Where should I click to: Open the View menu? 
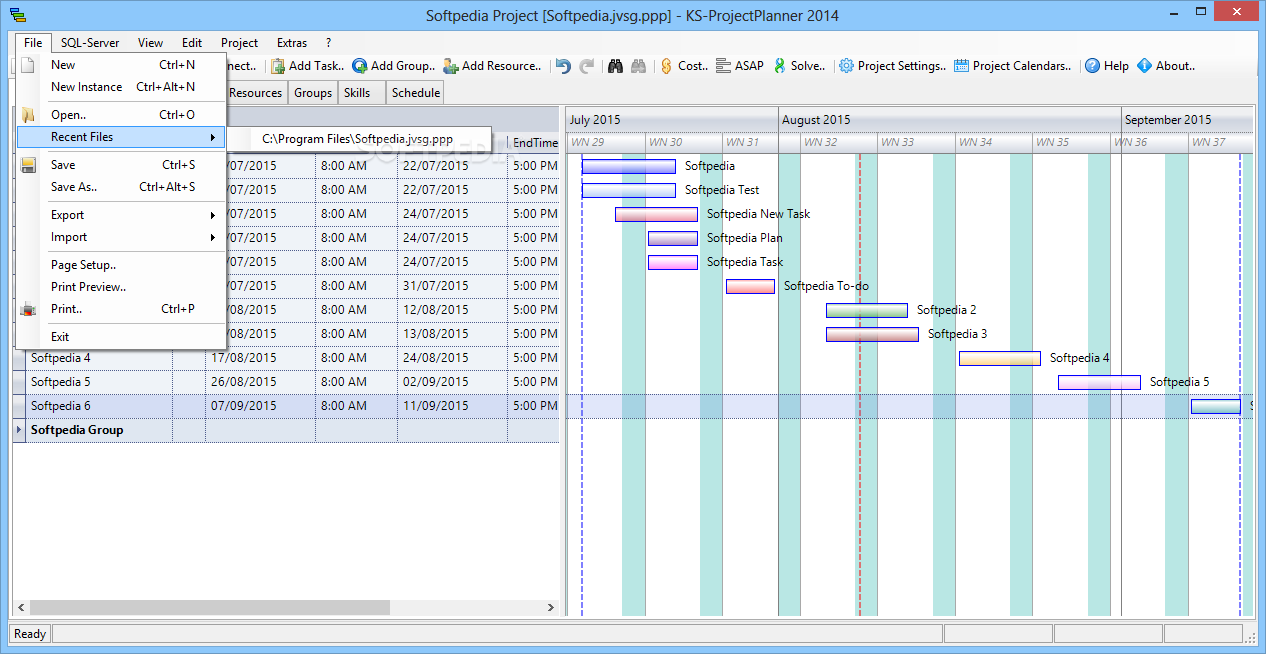151,43
